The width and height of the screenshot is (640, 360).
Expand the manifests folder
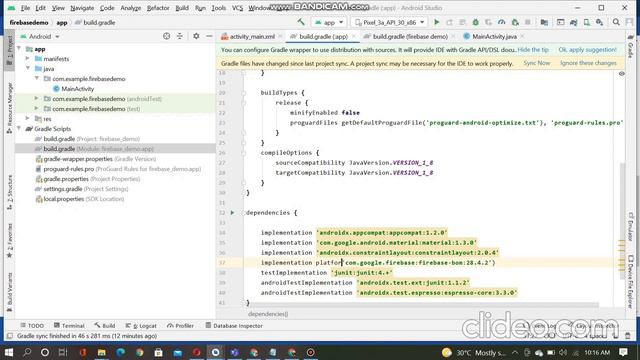[28, 59]
